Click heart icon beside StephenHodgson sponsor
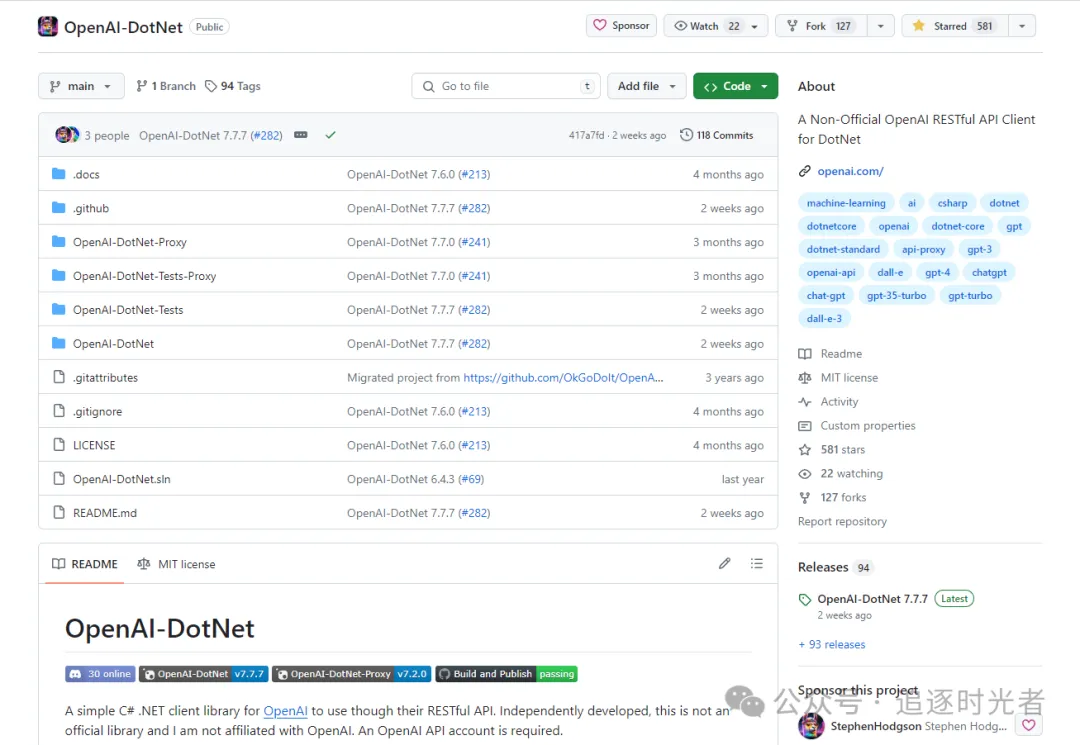Image resolution: width=1080 pixels, height=745 pixels. pos(1028,725)
